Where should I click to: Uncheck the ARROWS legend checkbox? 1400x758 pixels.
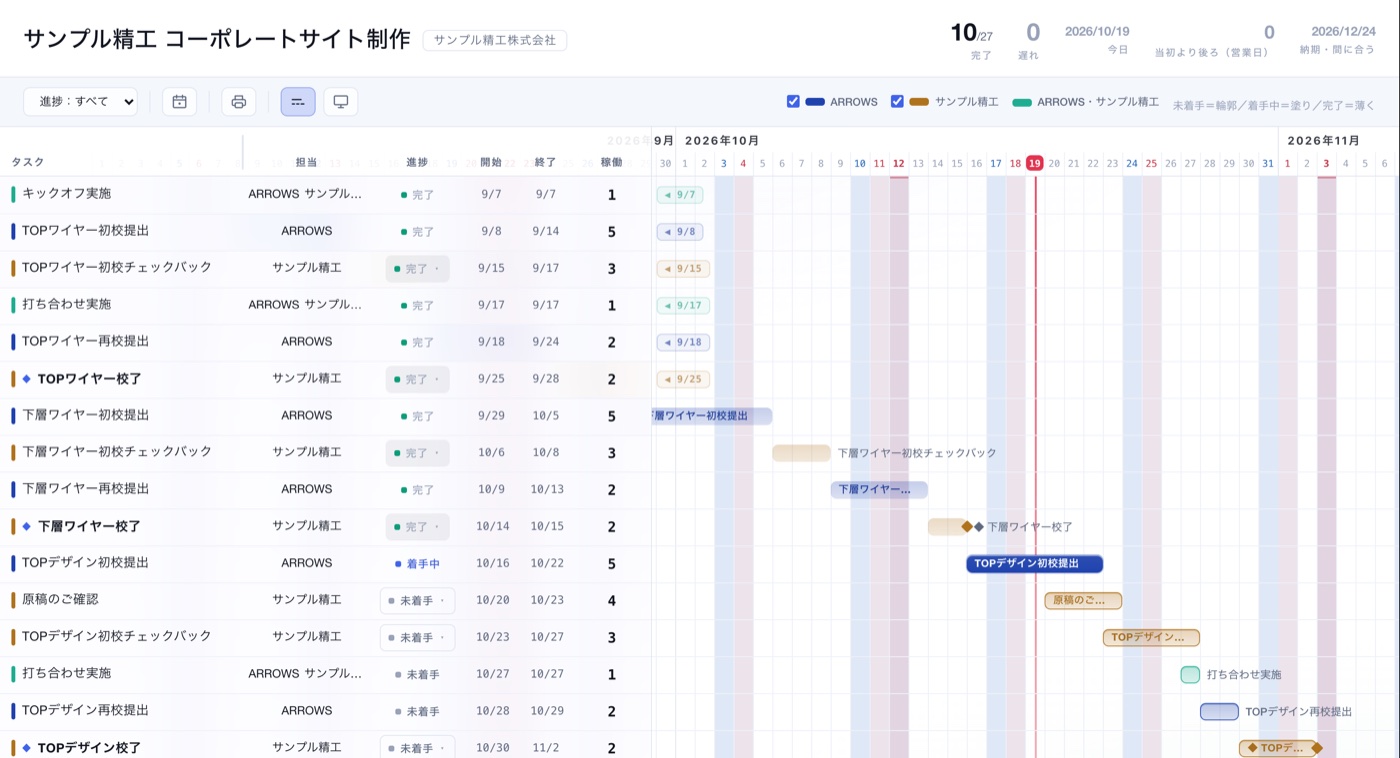(x=793, y=102)
